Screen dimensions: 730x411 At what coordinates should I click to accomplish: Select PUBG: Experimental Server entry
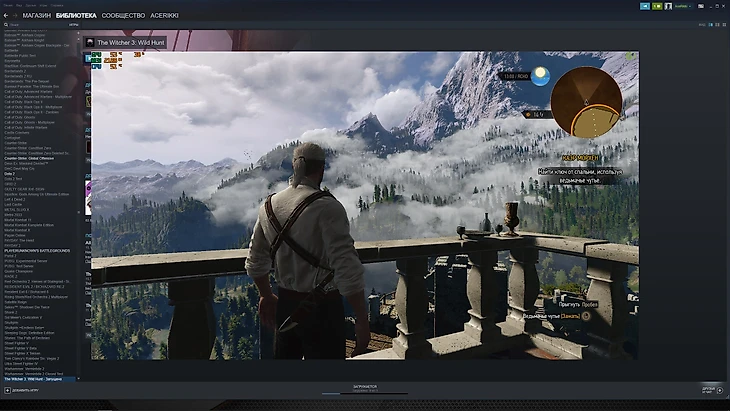[26, 261]
